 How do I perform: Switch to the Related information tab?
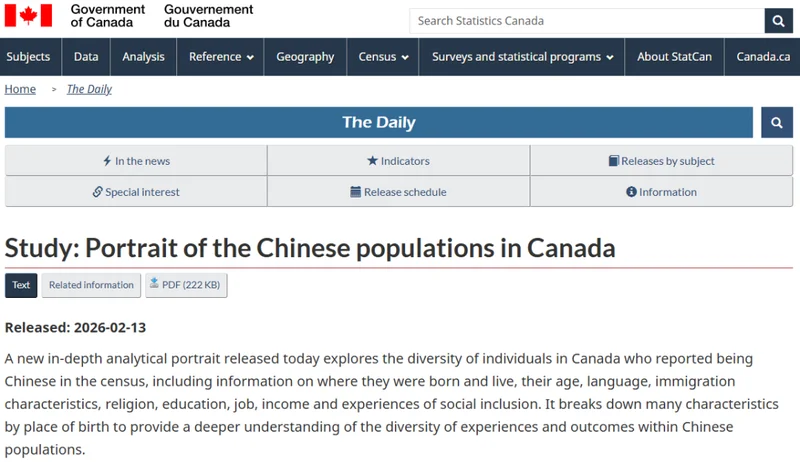91,285
